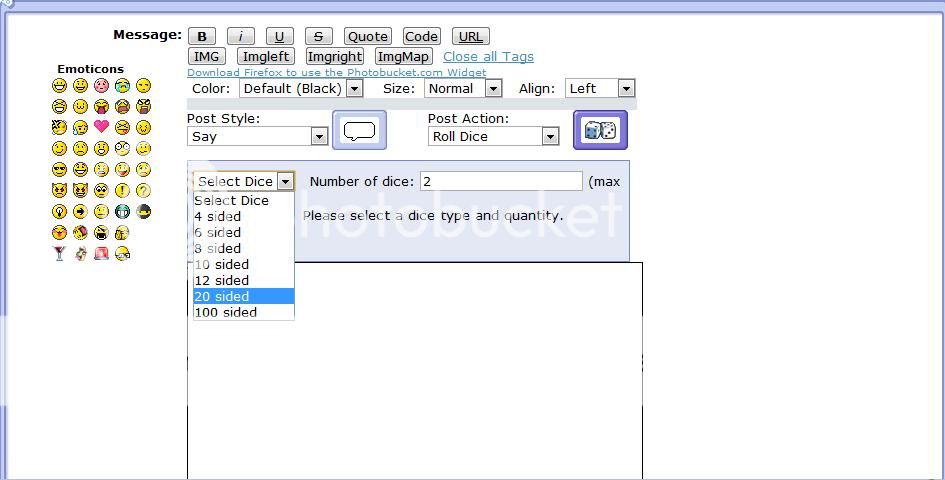Choose highlighted 20 sided dice option
This screenshot has height=480, width=945.
point(243,296)
